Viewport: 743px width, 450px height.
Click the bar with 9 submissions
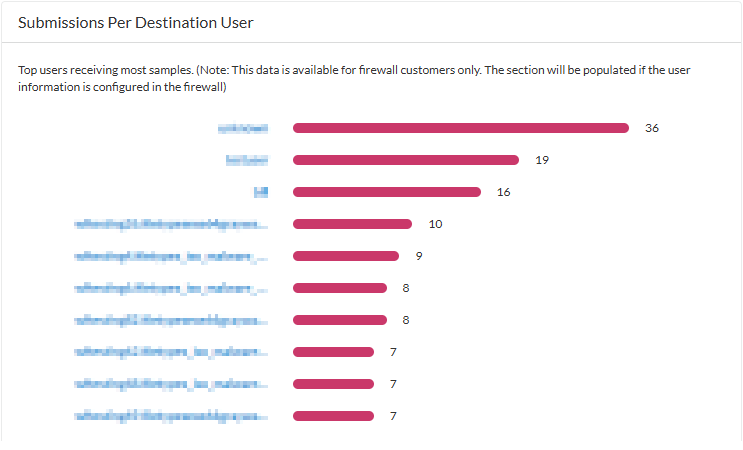(x=345, y=256)
